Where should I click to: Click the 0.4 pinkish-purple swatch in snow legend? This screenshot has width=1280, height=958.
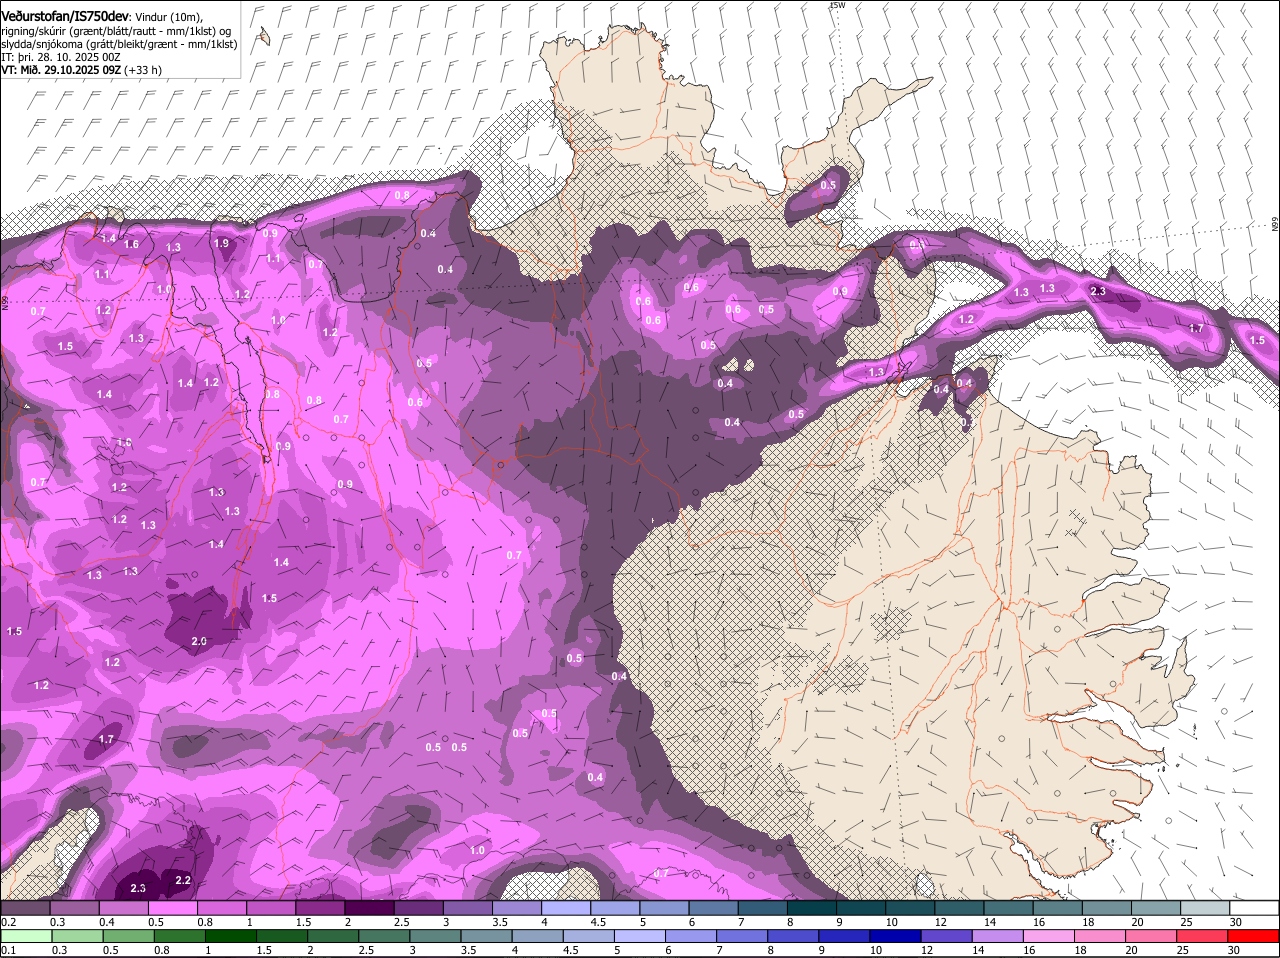point(123,907)
